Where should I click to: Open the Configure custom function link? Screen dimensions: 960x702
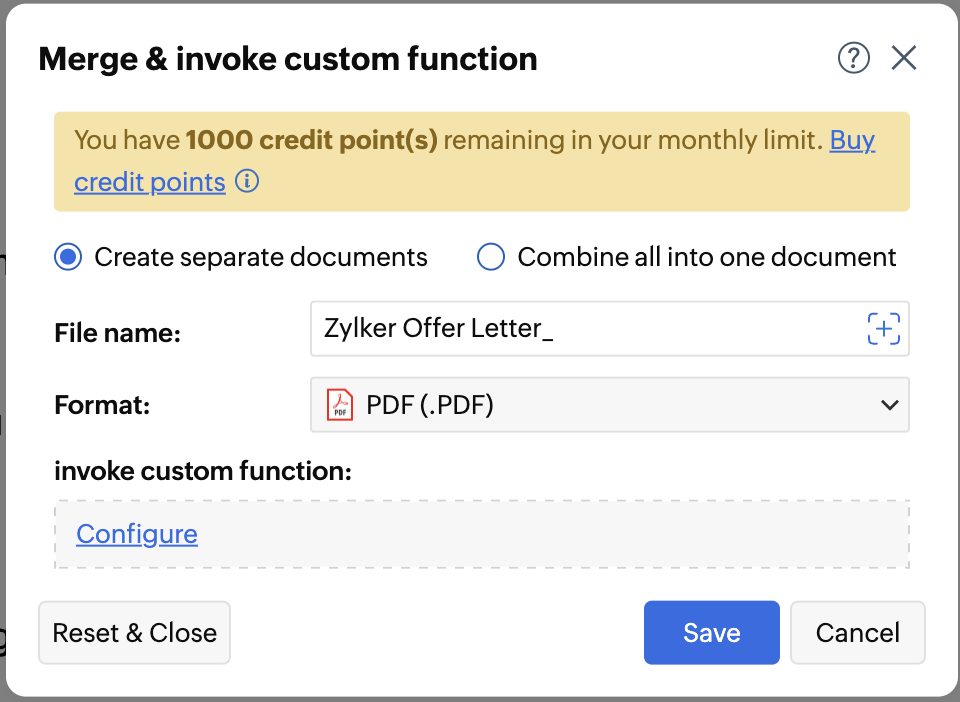point(137,534)
